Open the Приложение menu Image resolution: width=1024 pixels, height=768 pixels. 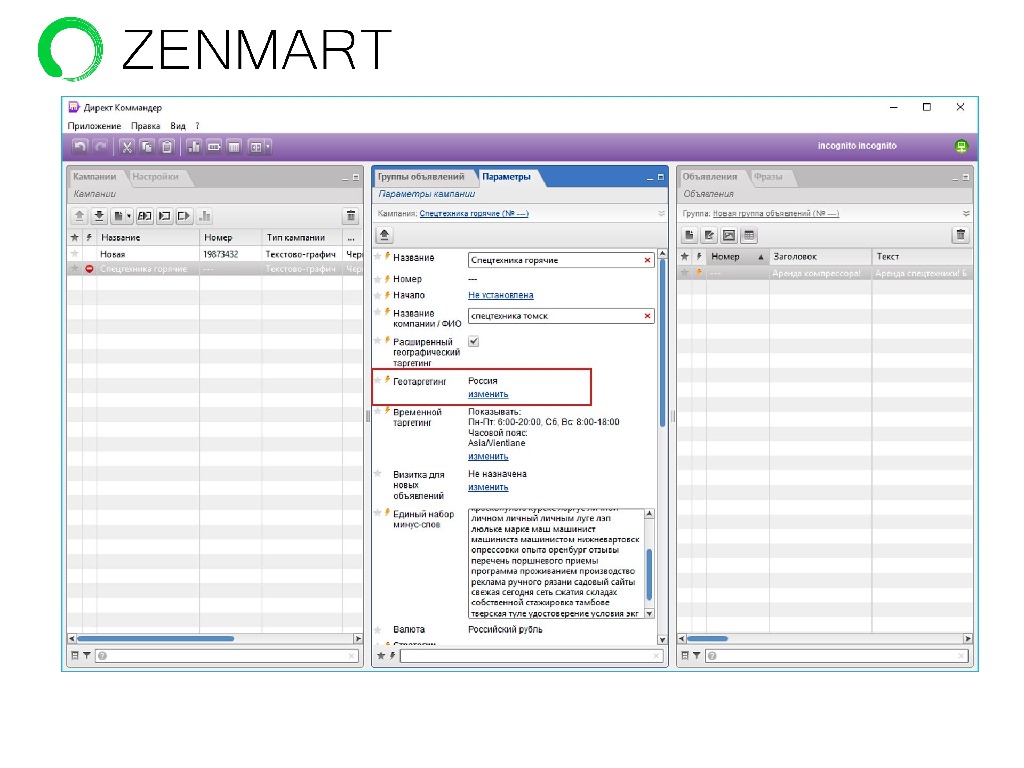click(94, 126)
